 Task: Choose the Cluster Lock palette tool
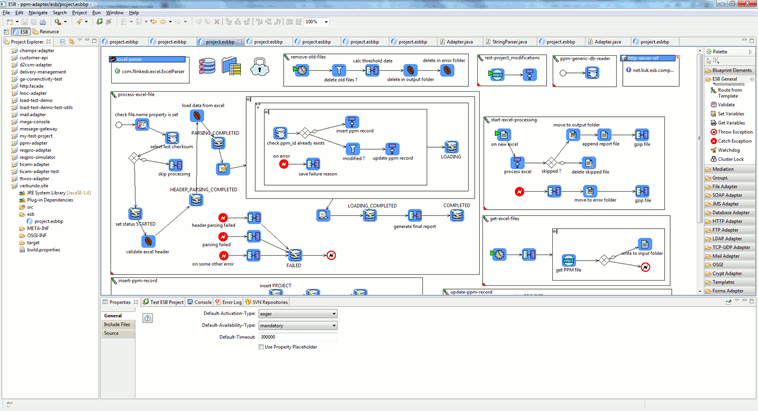point(729,159)
